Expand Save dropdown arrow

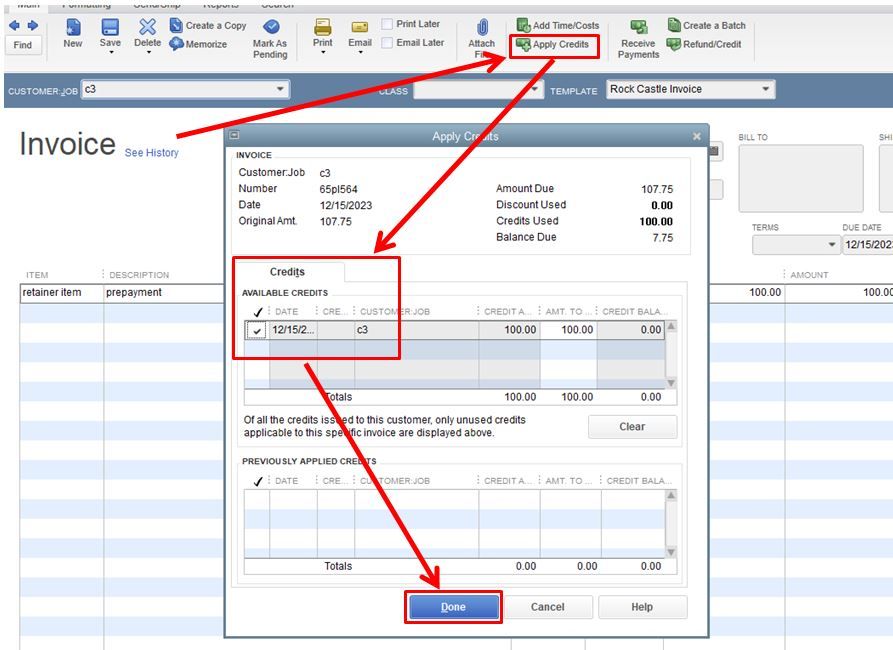(x=111, y=52)
